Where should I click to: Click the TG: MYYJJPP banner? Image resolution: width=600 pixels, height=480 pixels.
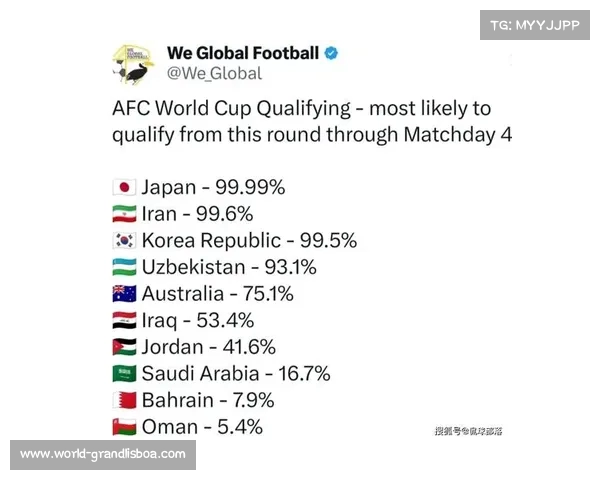[x=535, y=25]
